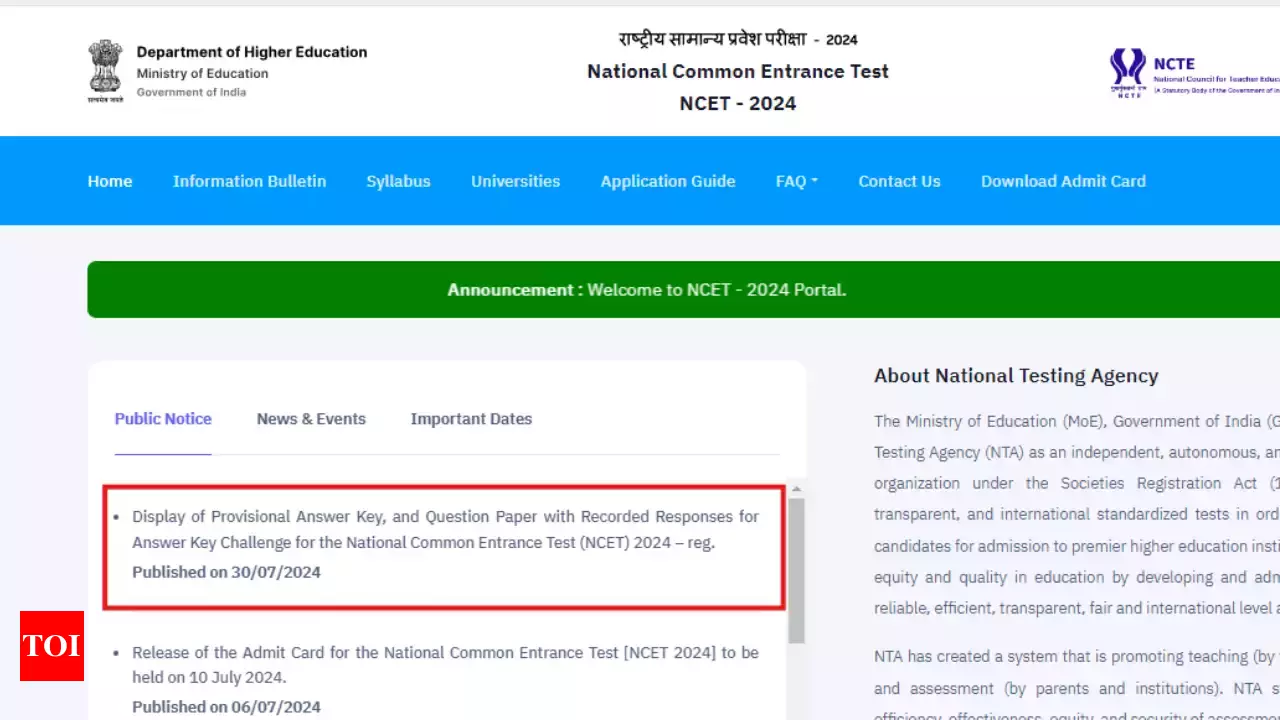Open the Provisional Answer Key notice
Viewport: 1280px width, 720px height.
445,530
